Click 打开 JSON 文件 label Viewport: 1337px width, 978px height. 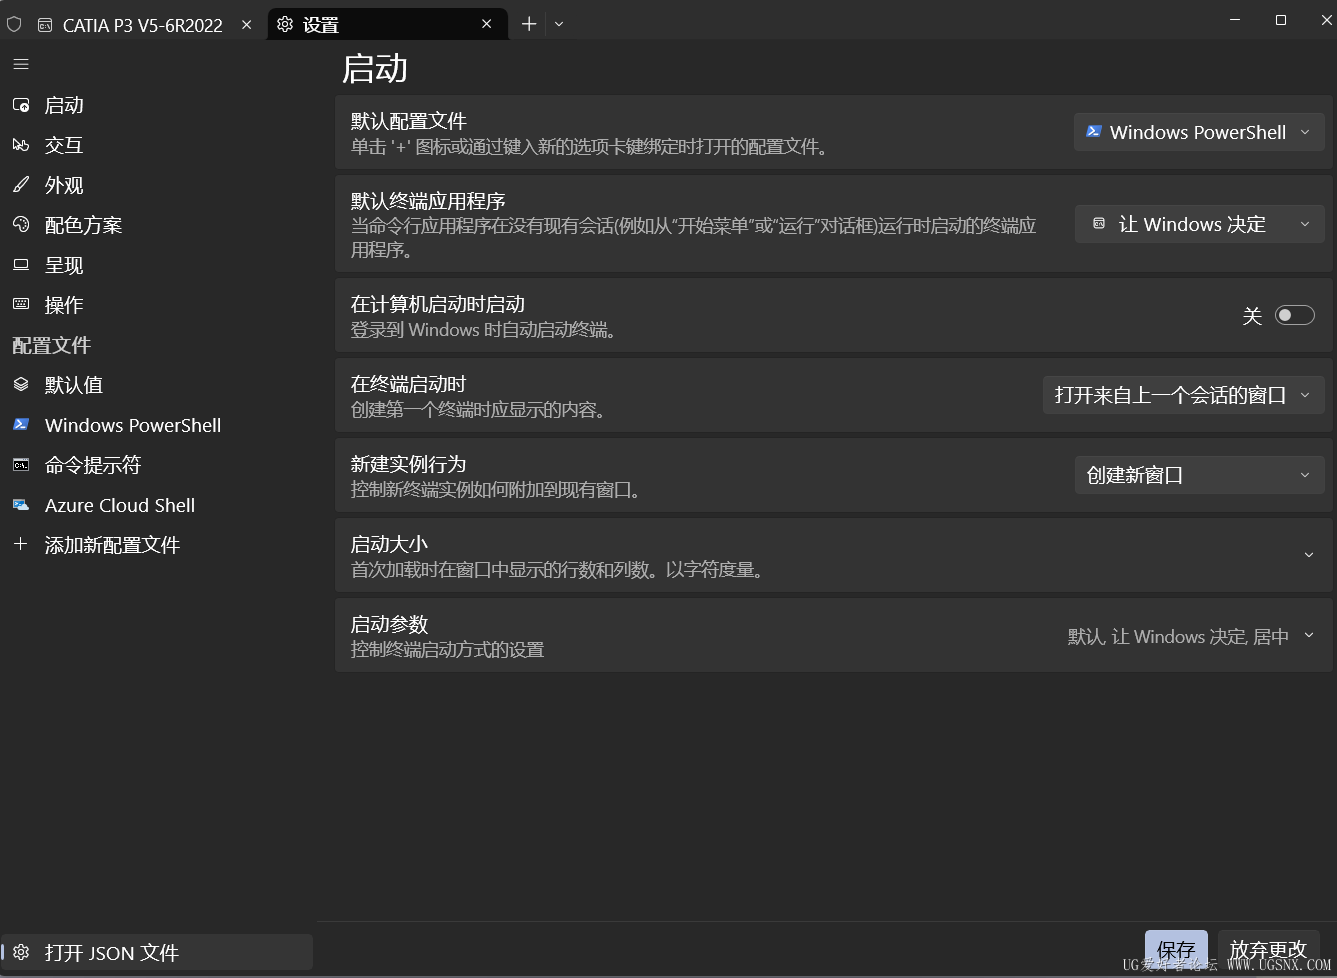(x=112, y=953)
